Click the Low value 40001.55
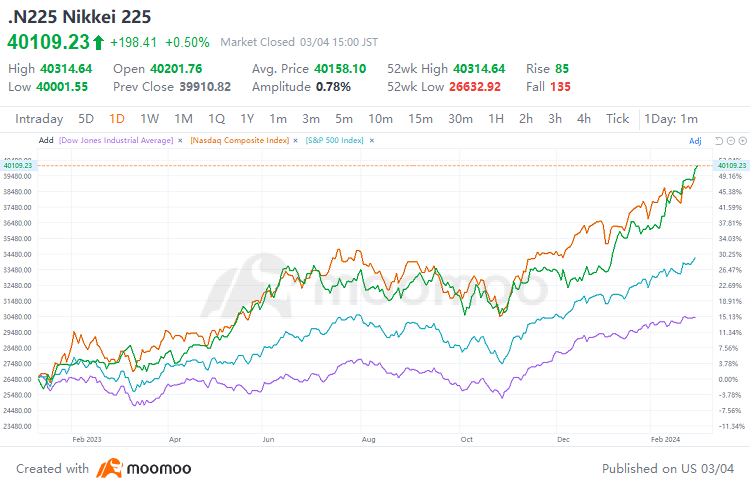 tap(62, 87)
